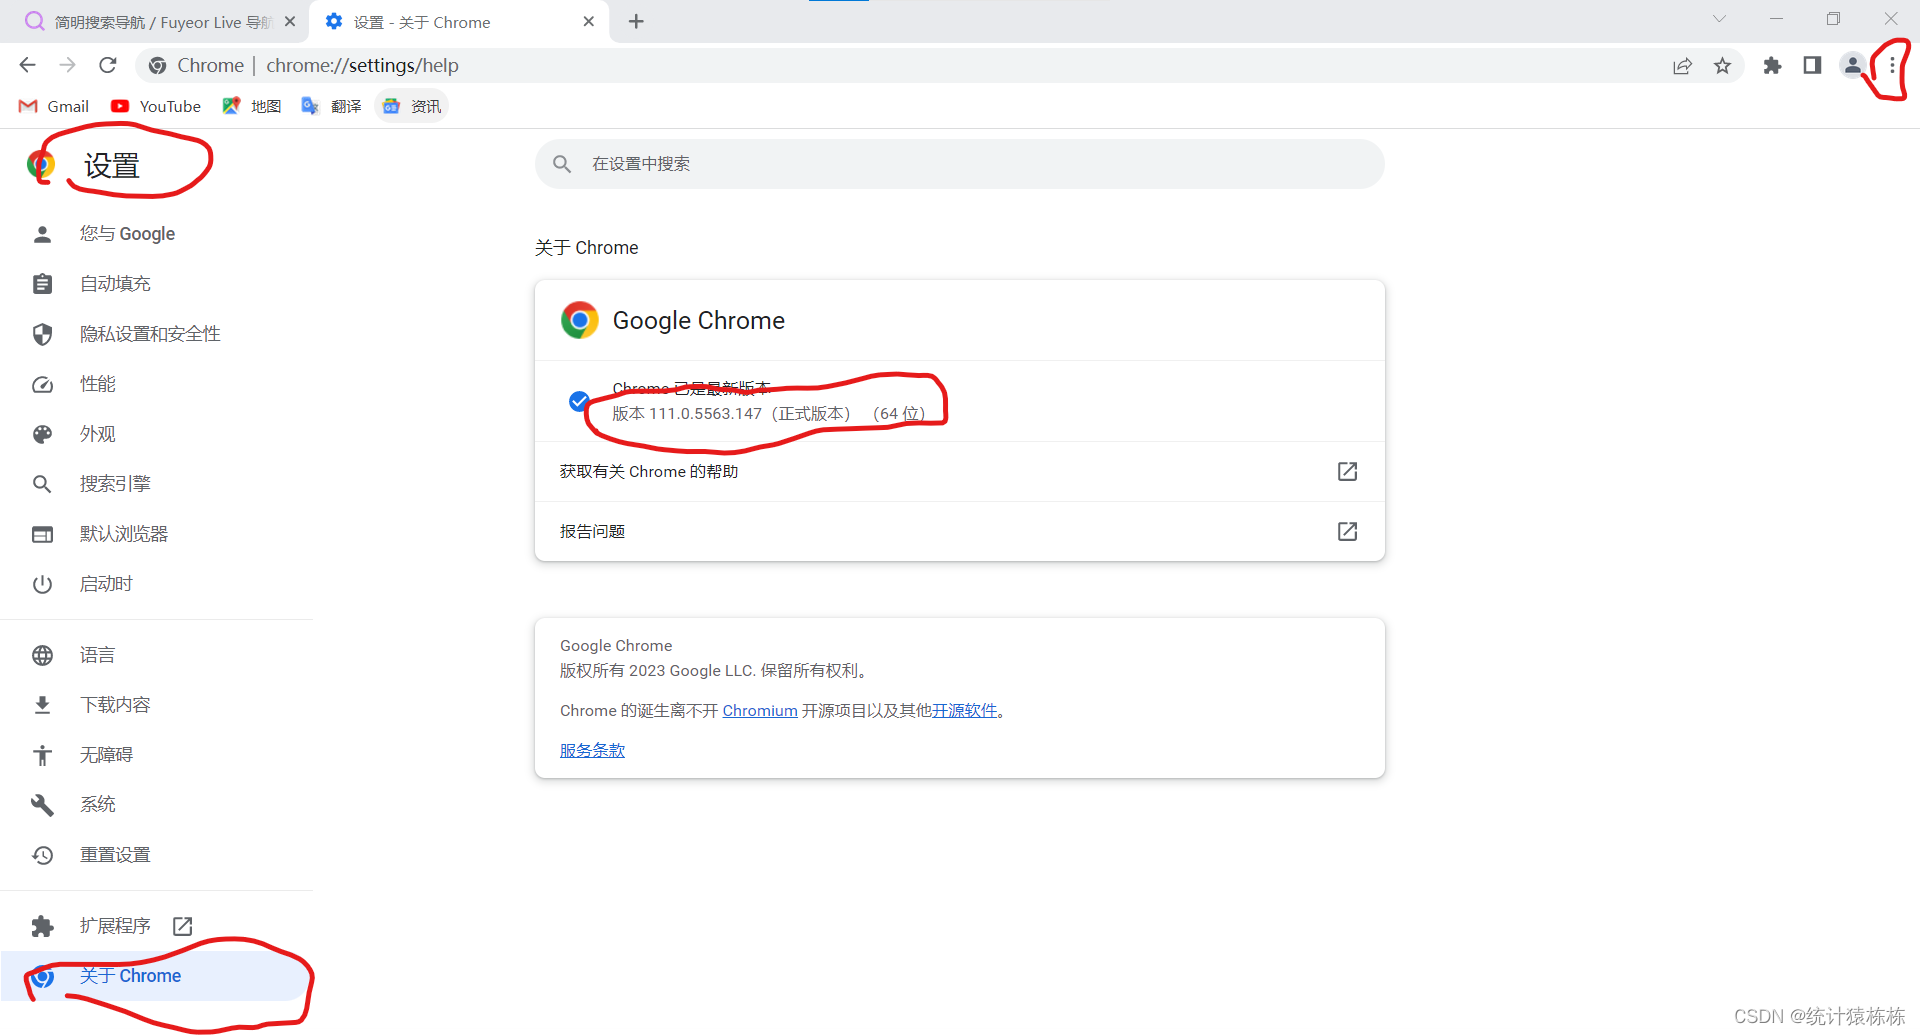Image resolution: width=1920 pixels, height=1035 pixels.
Task: Open the Chromium hyperlink
Action: coord(760,710)
